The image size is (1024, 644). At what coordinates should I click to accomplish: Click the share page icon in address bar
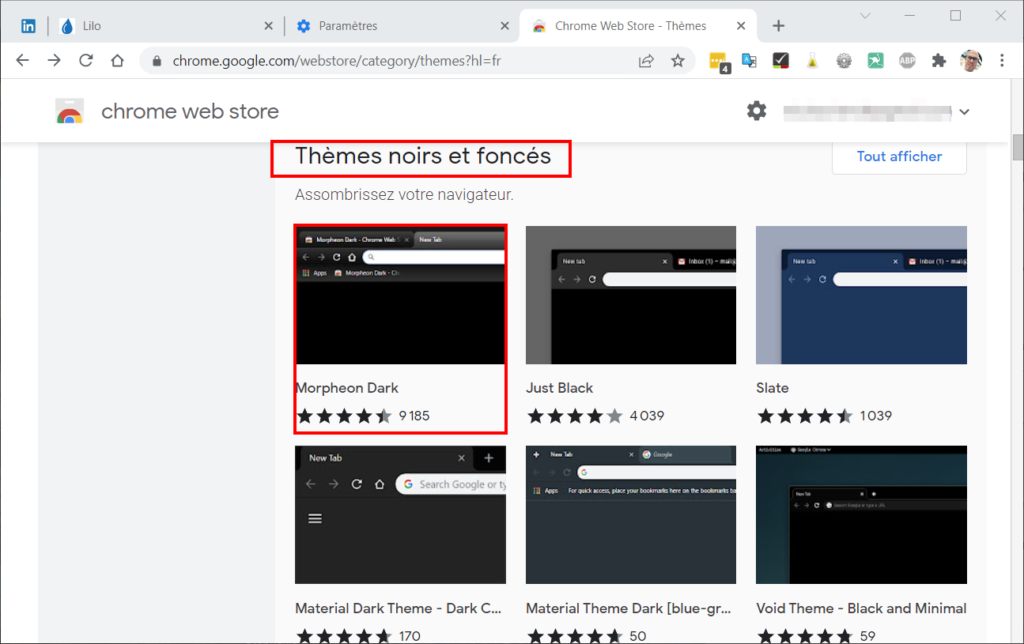pos(646,61)
